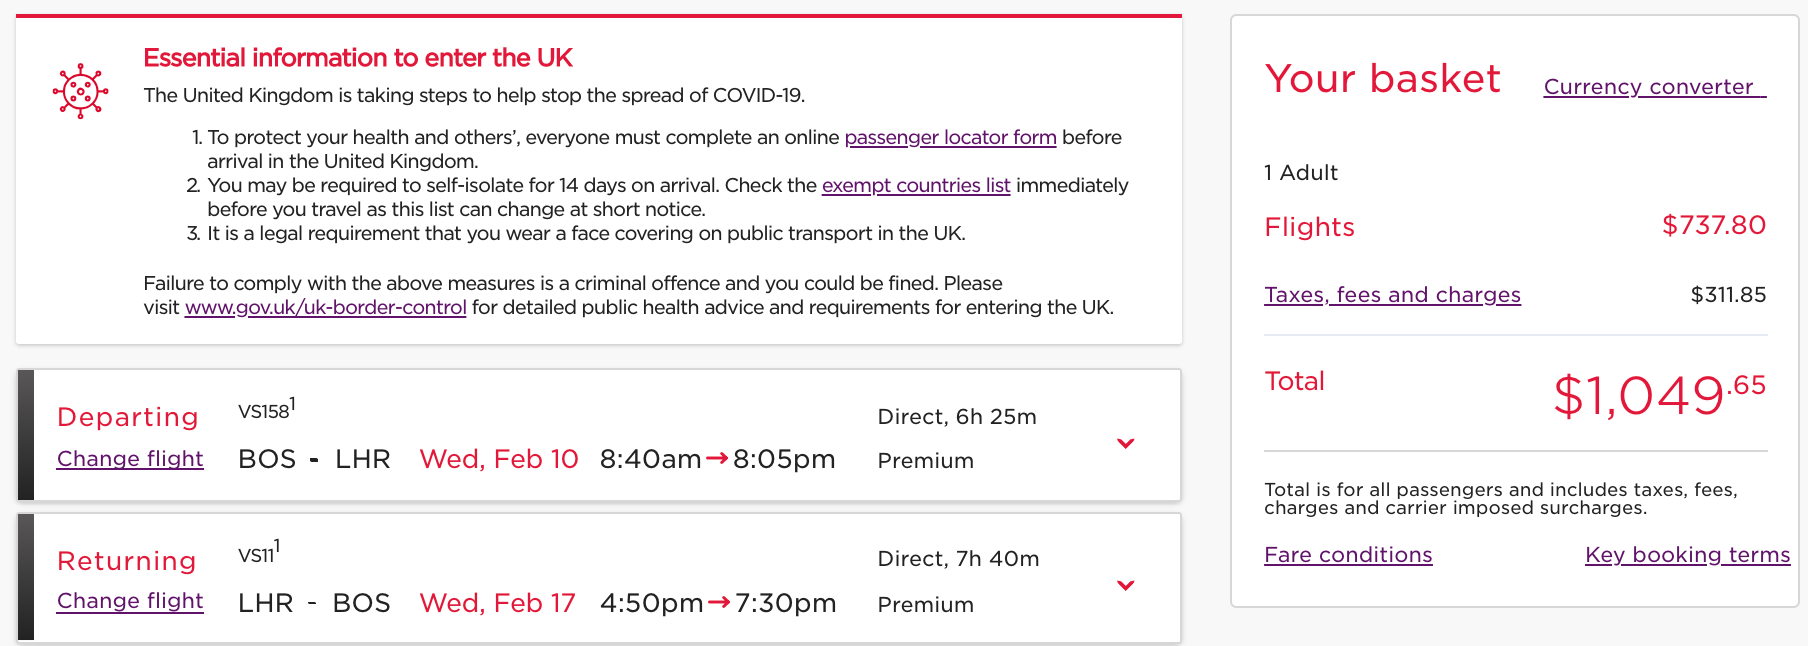Click the Flights price $737.80

click(x=1713, y=226)
